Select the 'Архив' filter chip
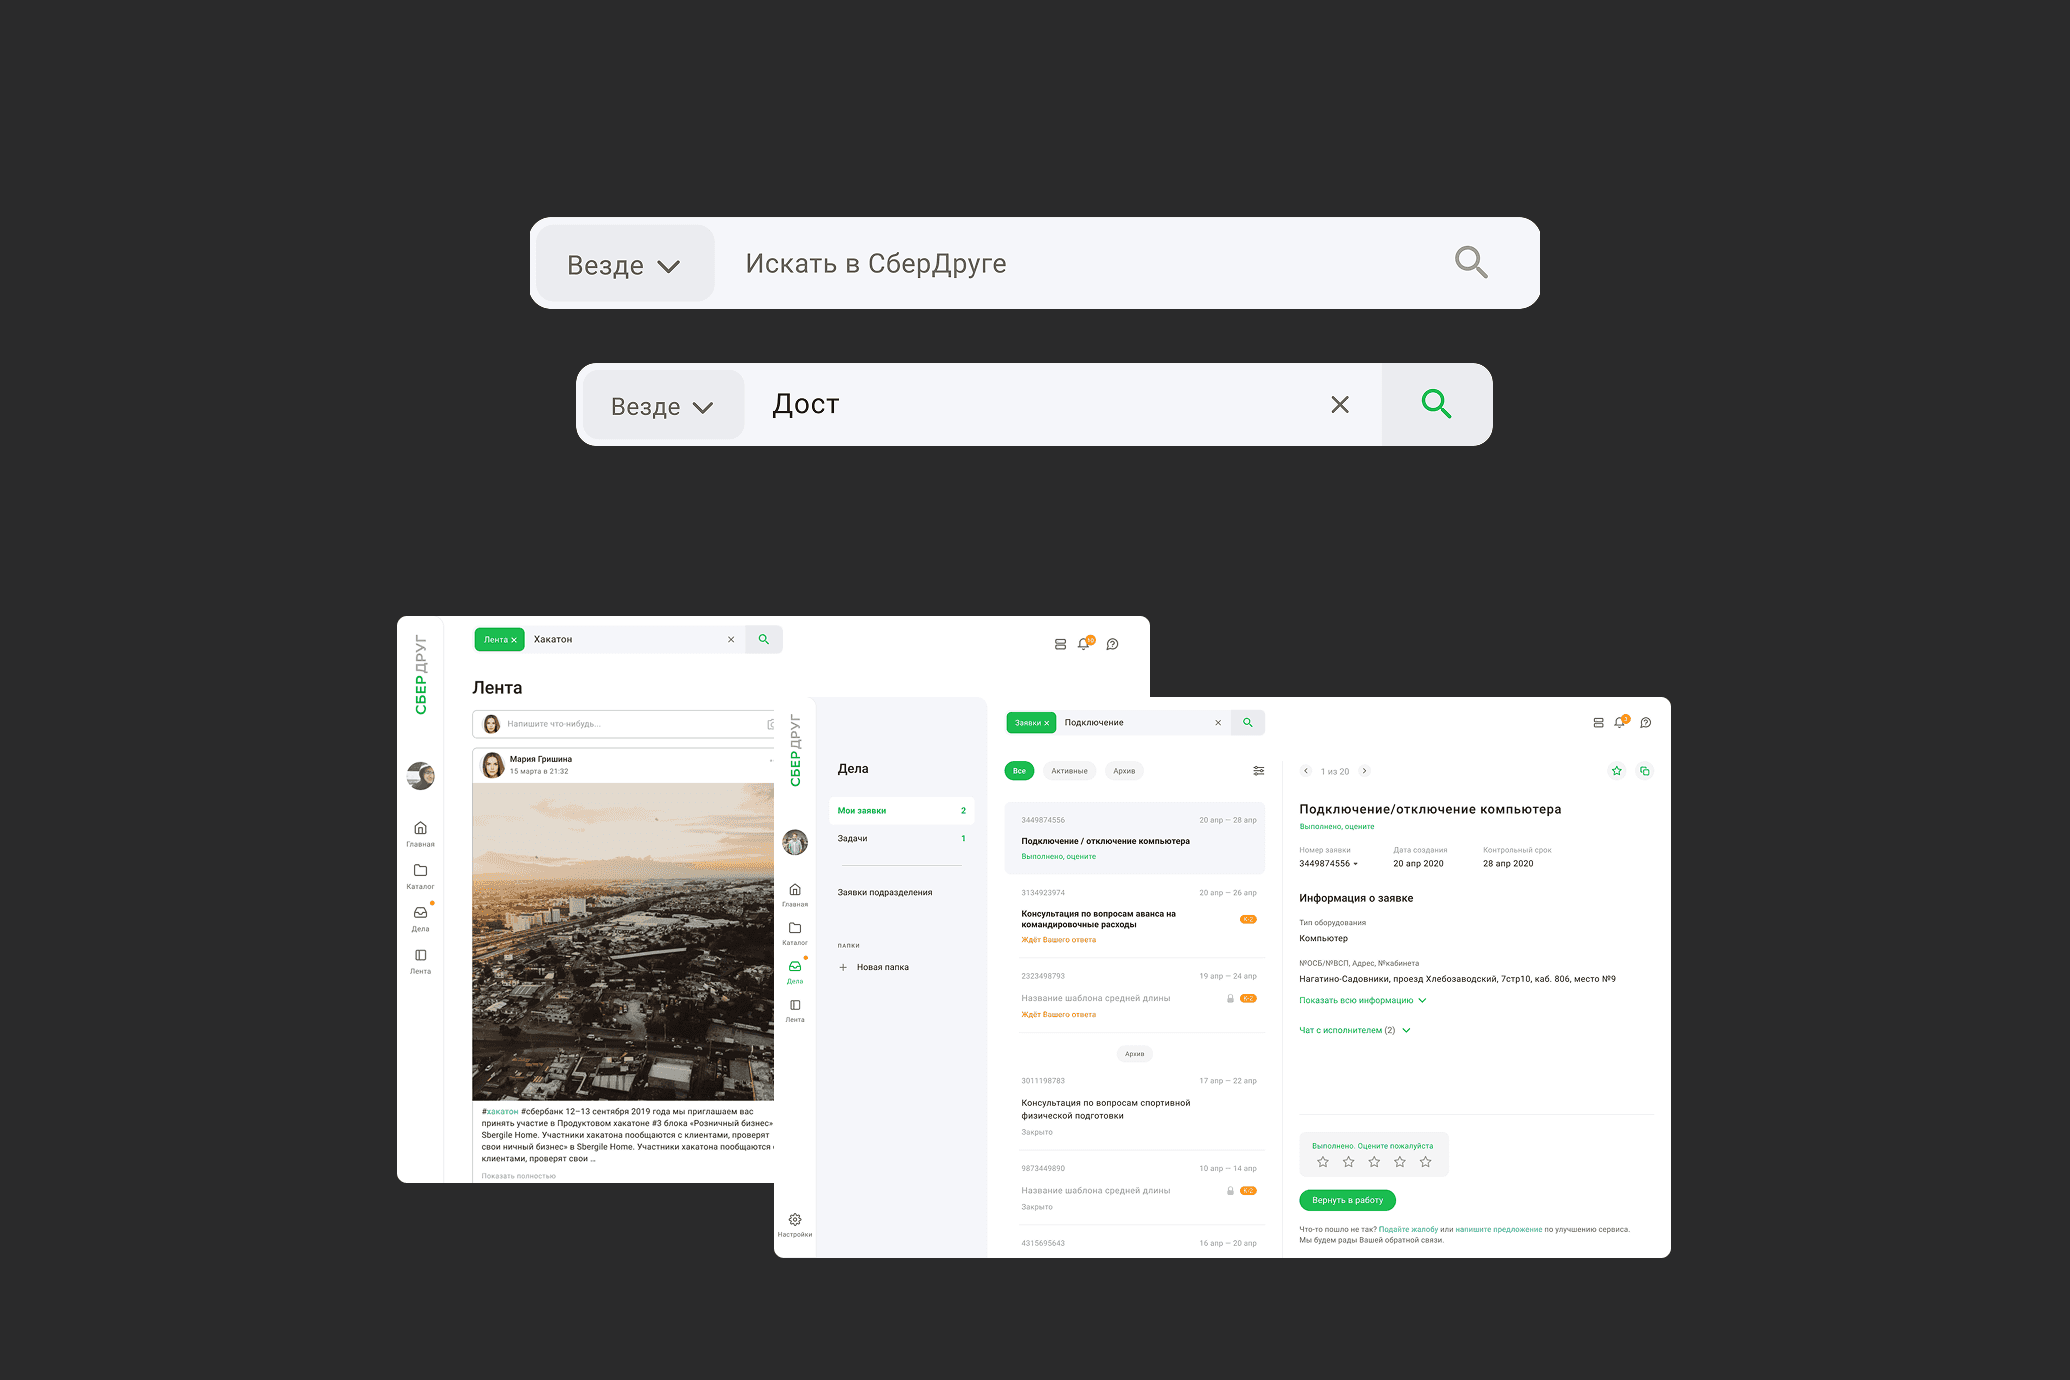 pyautogui.click(x=1124, y=771)
